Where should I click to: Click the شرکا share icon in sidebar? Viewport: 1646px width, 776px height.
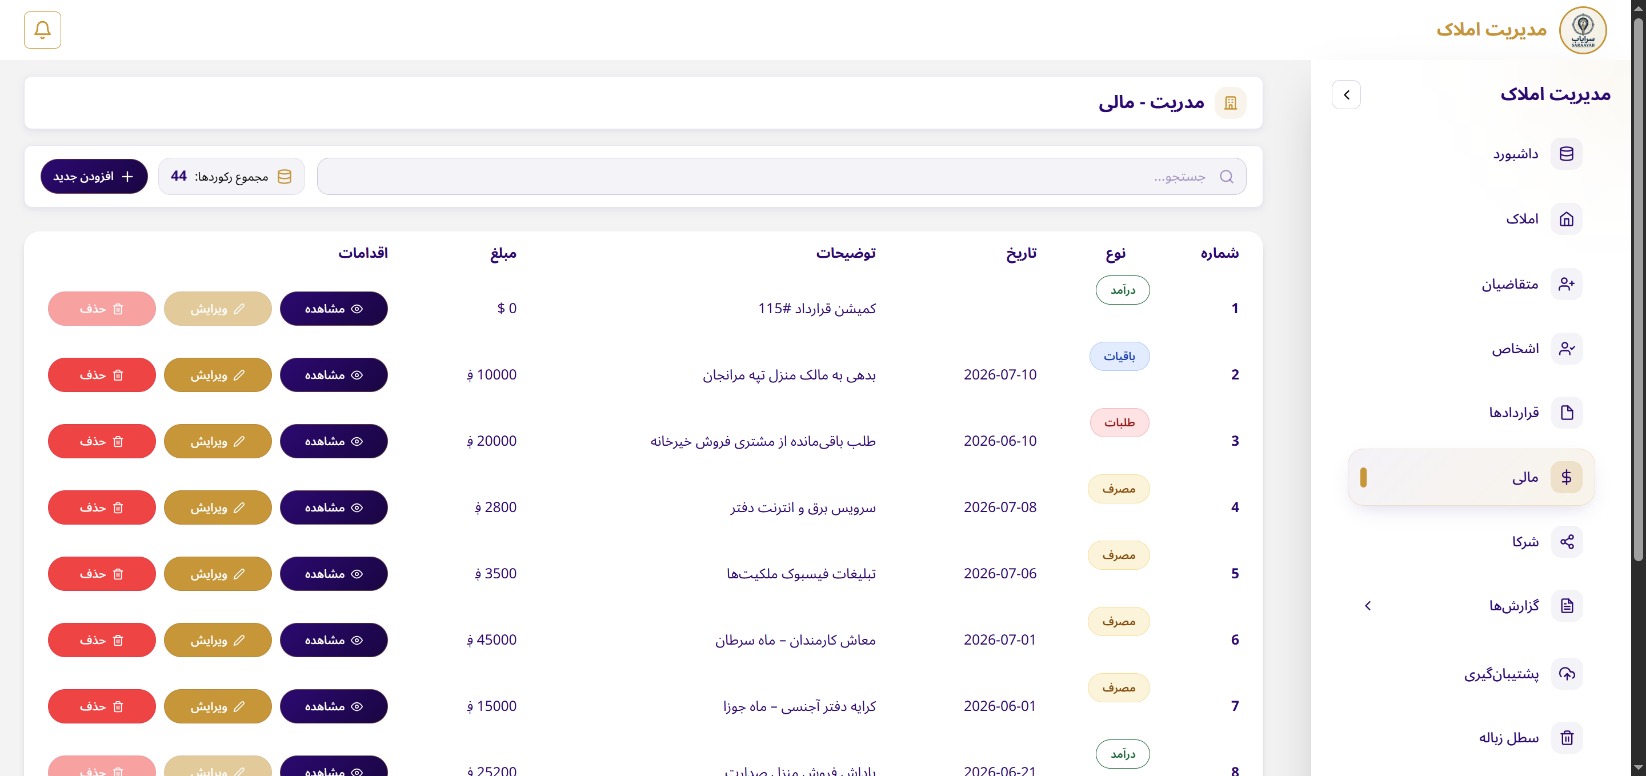[x=1567, y=541]
